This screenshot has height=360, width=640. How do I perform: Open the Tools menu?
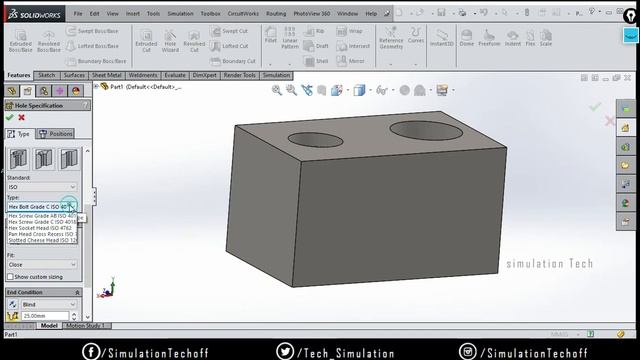click(x=153, y=13)
